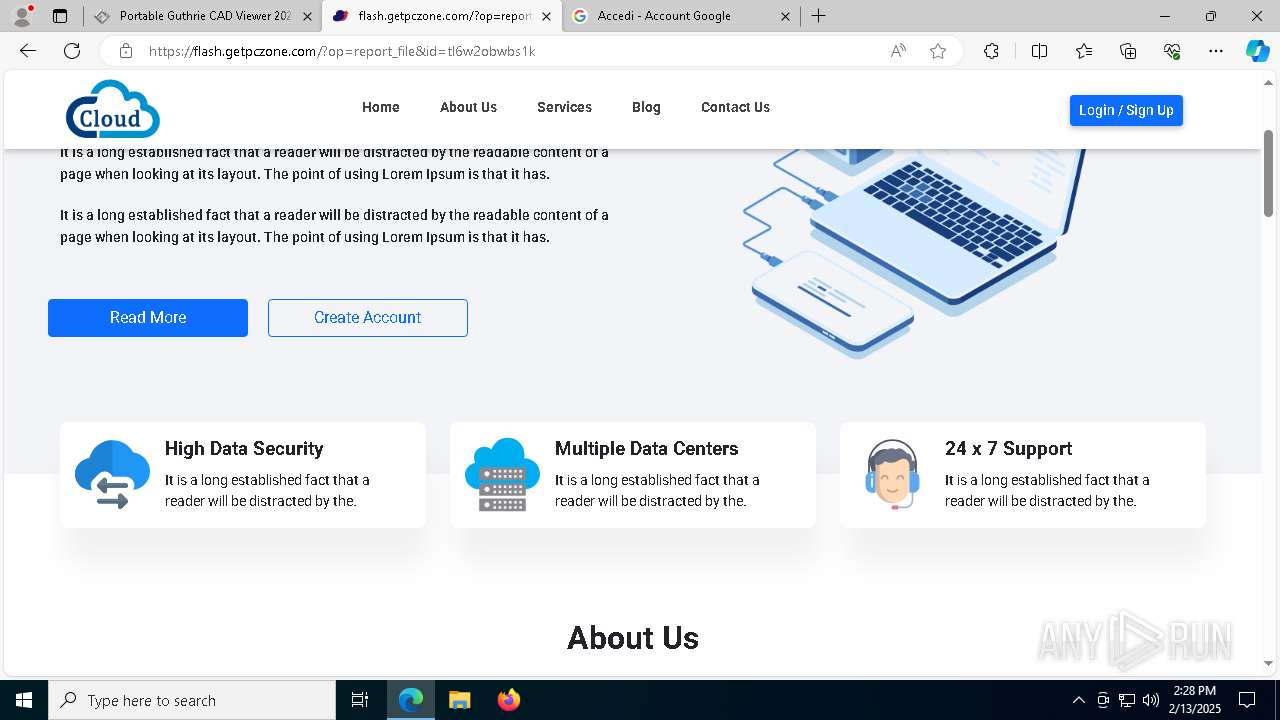Viewport: 1280px width, 720px height.
Task: Open About Us in site navigation
Action: tap(468, 107)
